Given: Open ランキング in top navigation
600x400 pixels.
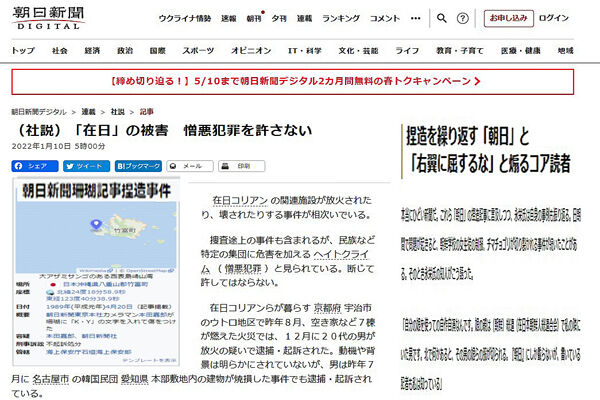Looking at the screenshot, I should tap(341, 18).
